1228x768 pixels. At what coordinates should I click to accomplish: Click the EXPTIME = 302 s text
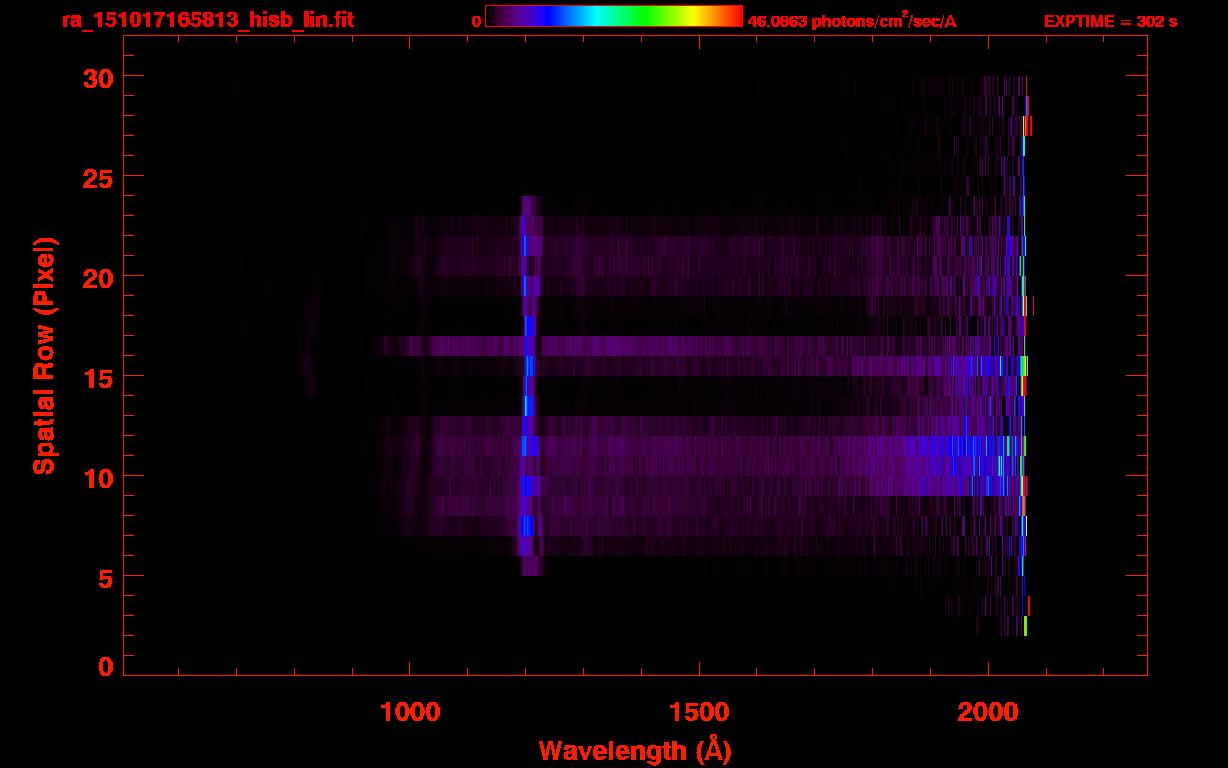(1110, 22)
